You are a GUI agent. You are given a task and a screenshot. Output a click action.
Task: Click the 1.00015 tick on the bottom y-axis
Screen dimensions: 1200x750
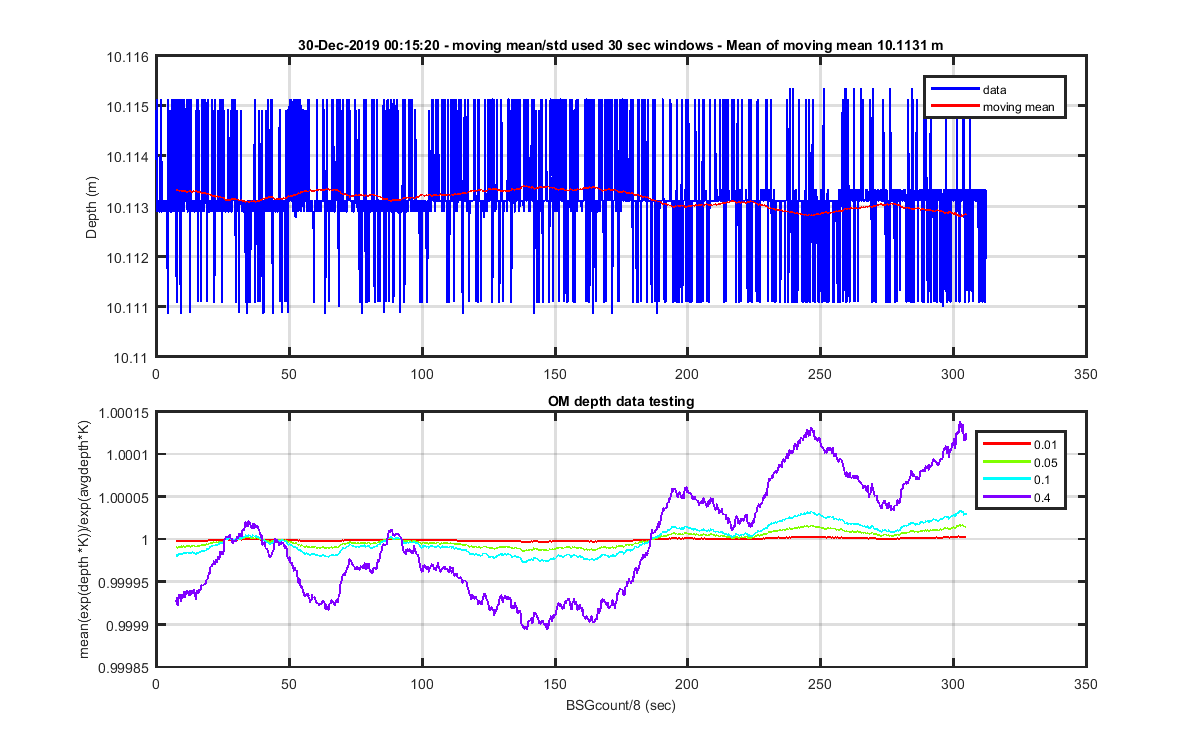[126, 414]
